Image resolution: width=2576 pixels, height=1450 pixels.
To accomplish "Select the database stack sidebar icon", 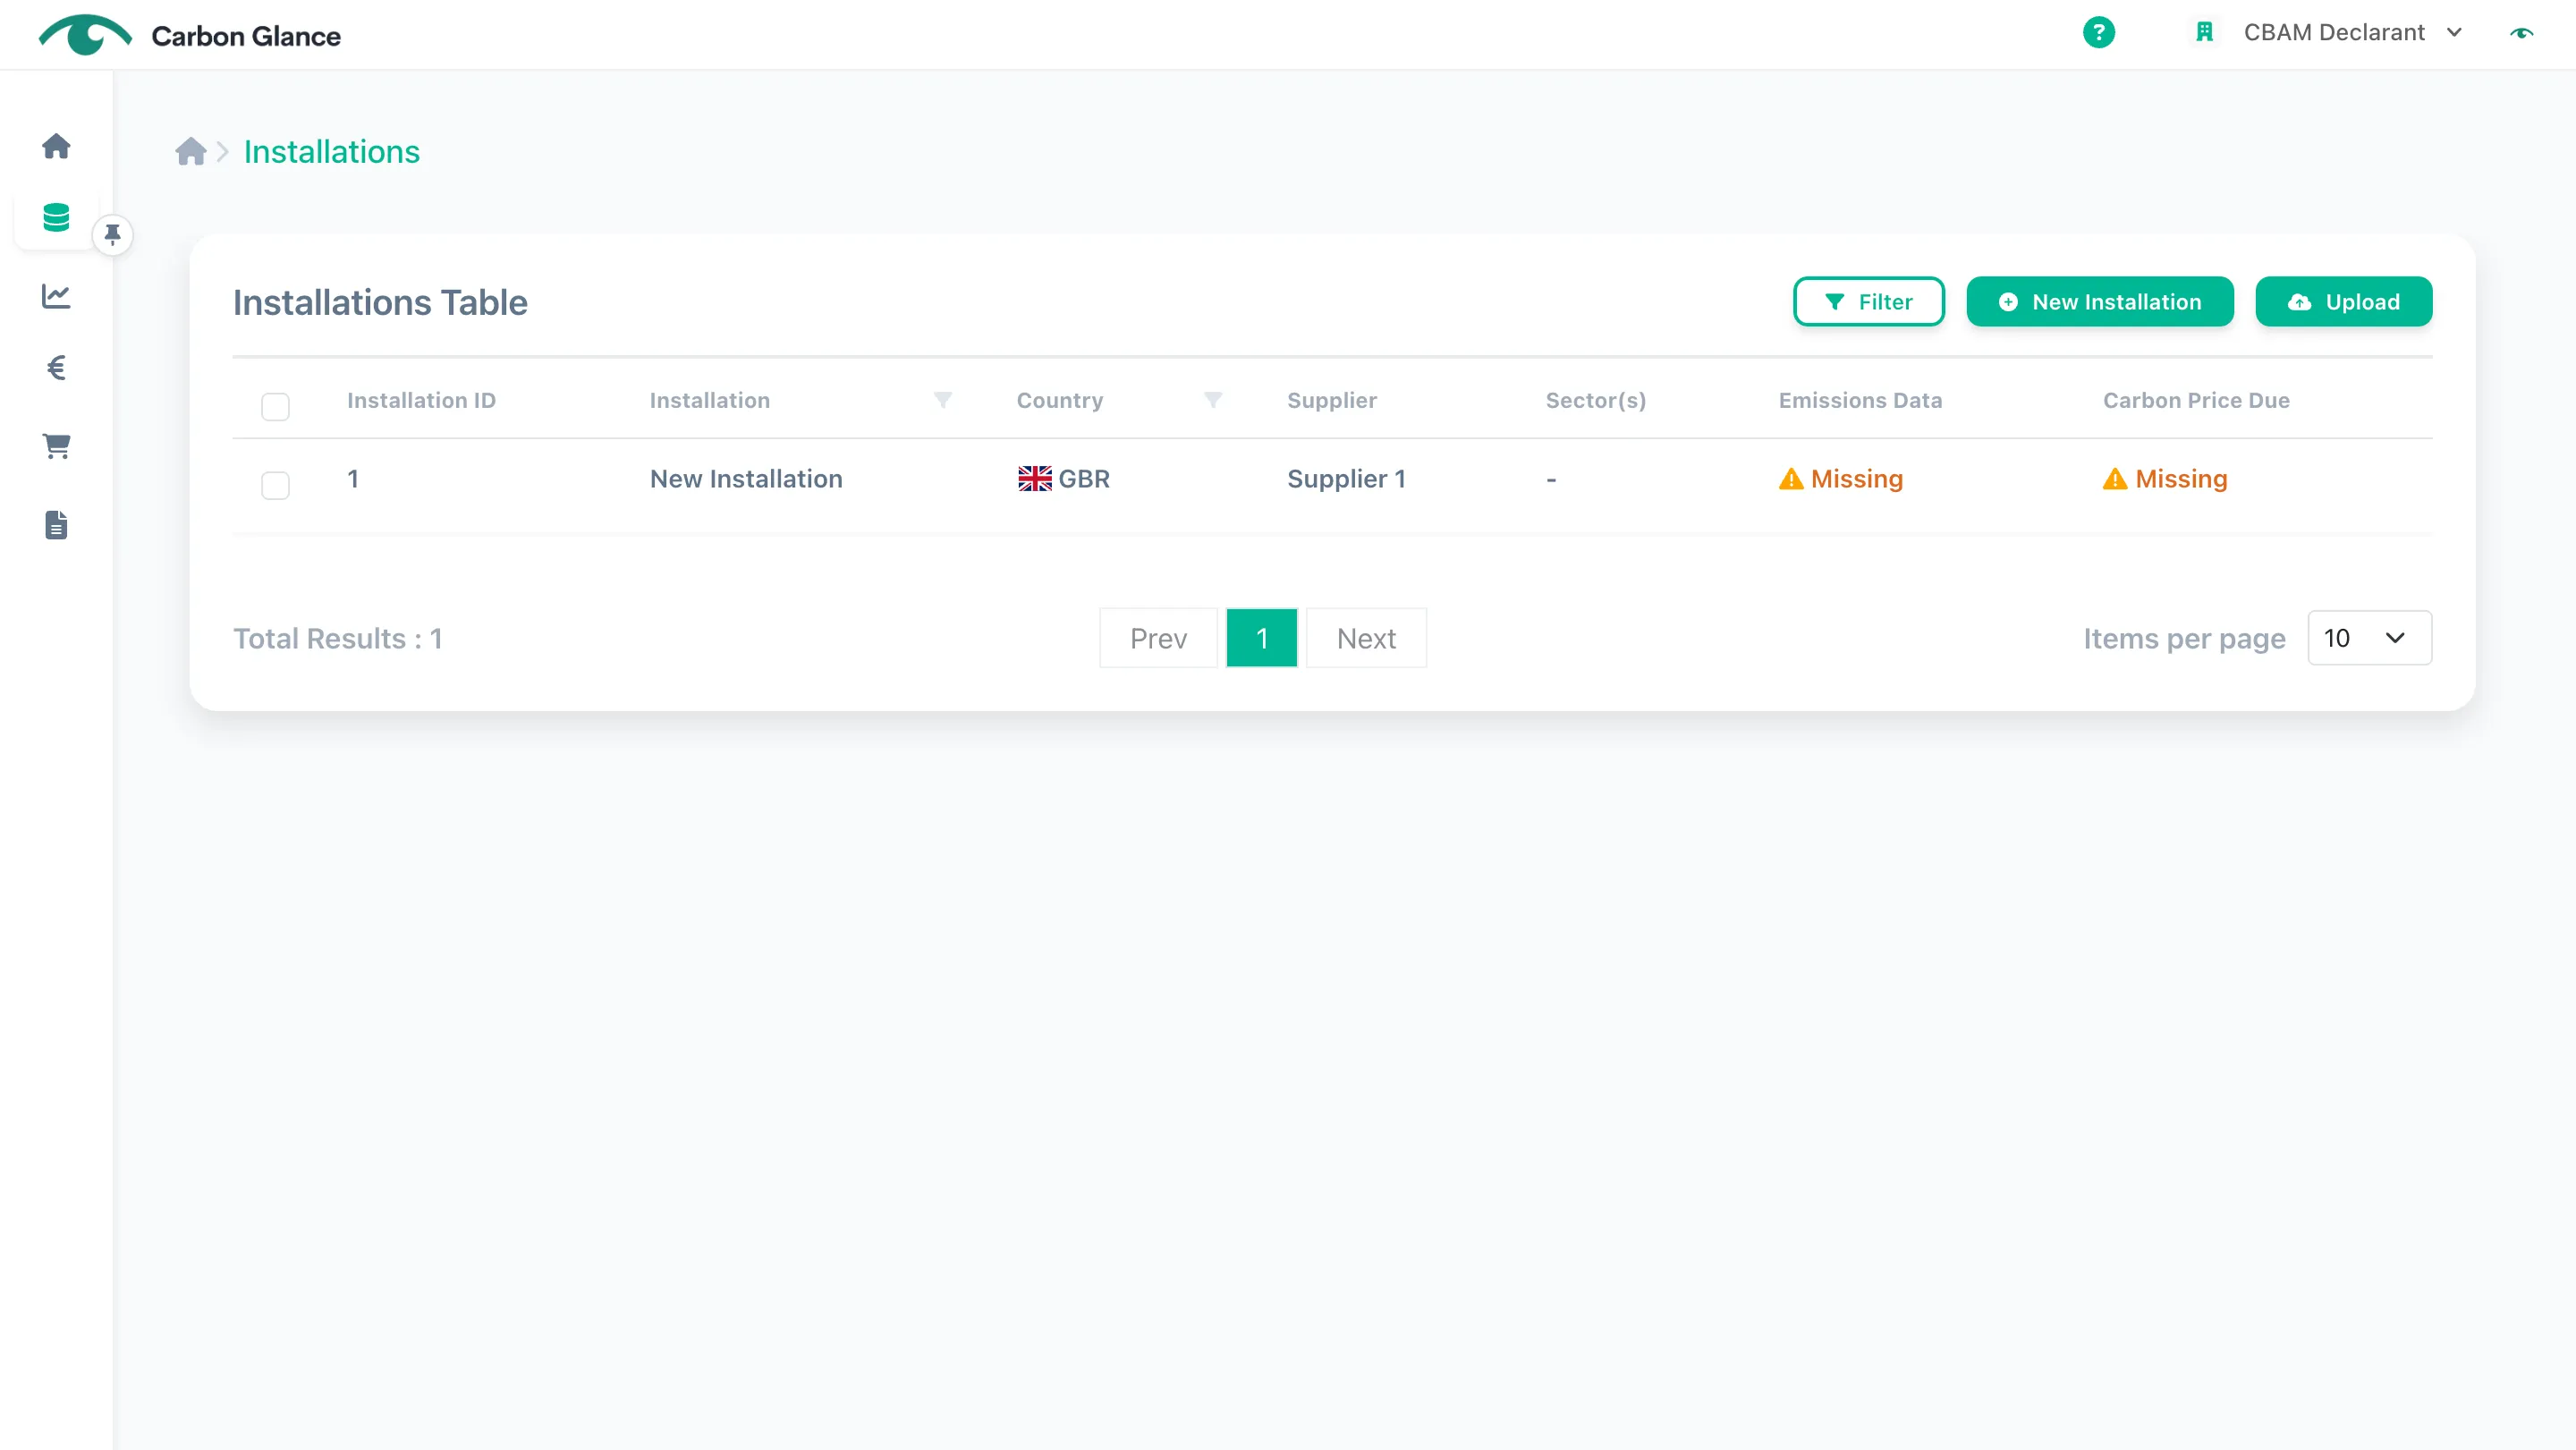I will tap(56, 217).
